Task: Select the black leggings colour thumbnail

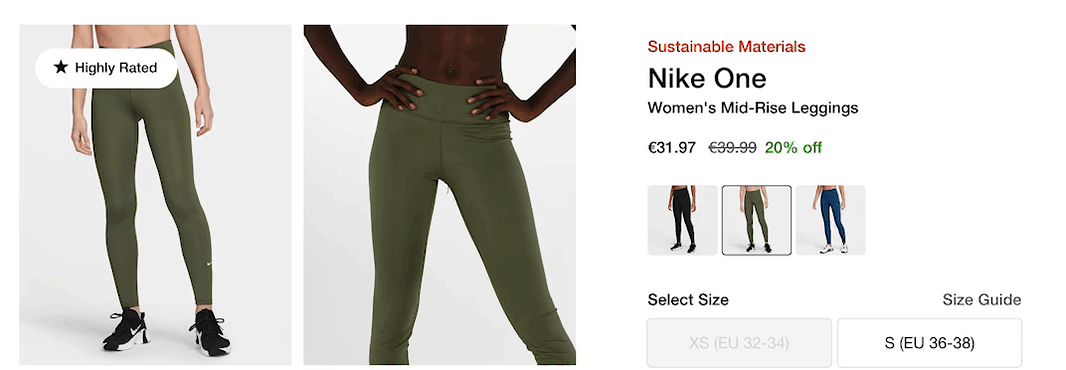Action: [682, 220]
